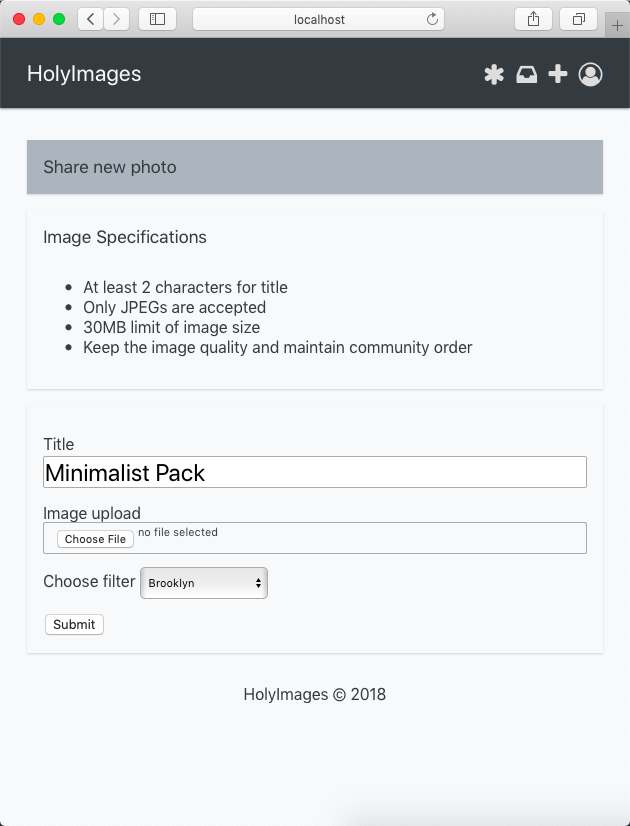
Task: Show the Safari sidebar
Action: [x=157, y=19]
